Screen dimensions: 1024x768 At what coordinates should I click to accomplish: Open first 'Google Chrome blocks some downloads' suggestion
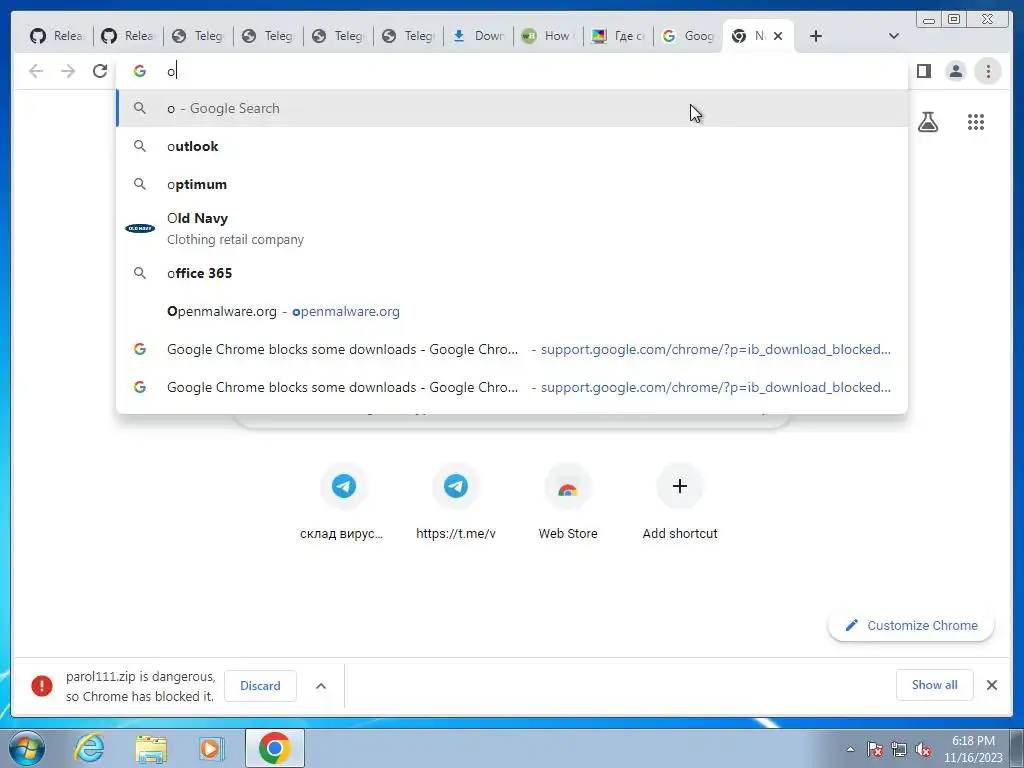(512, 349)
